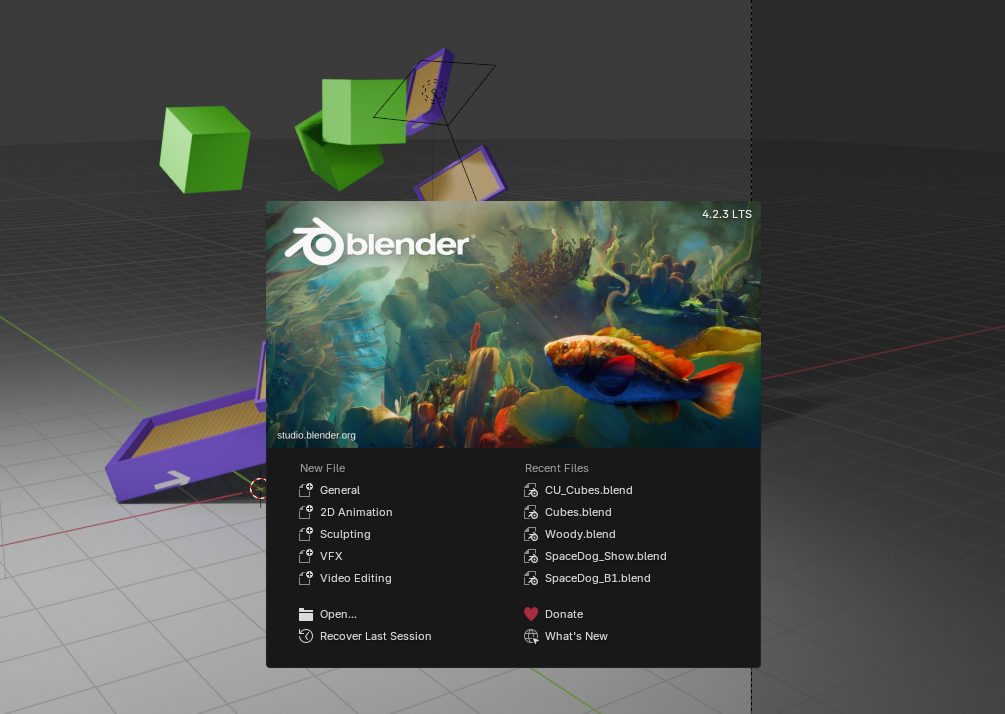
Task: Click the blend file icon beside SpaceDog_B1.blend
Action: click(531, 578)
